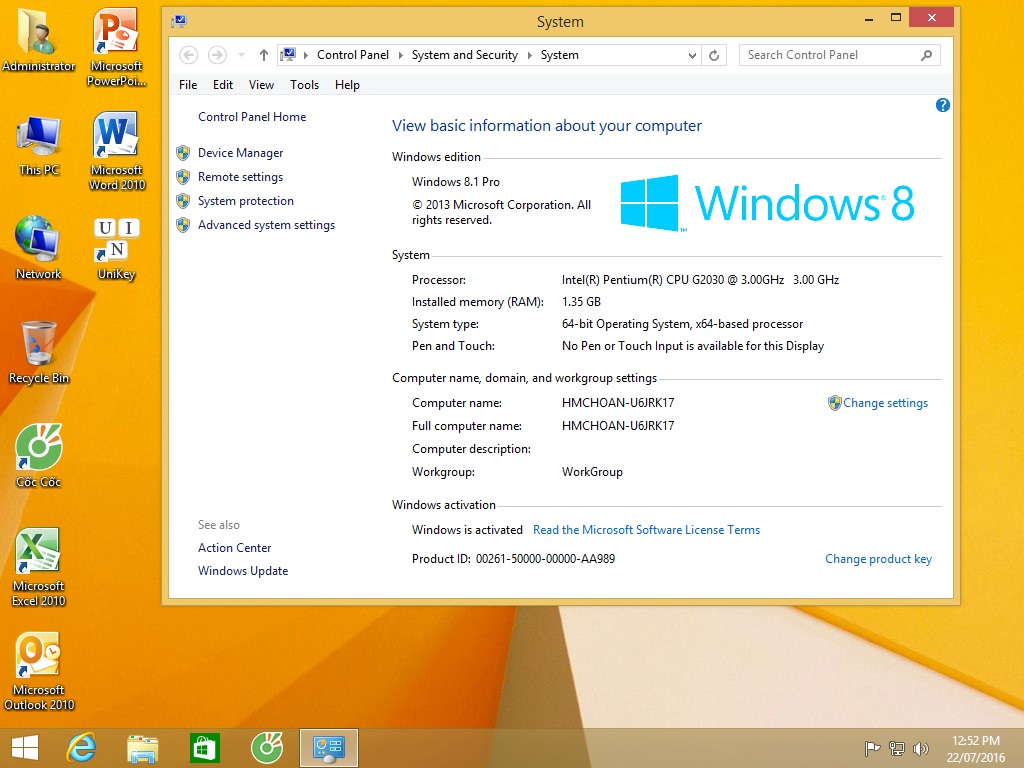This screenshot has width=1024, height=768.
Task: Go to Control Panel Home
Action: pyautogui.click(x=252, y=117)
